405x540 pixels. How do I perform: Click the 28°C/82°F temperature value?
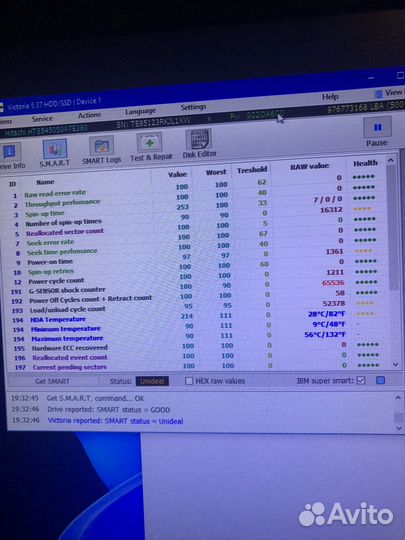click(326, 314)
